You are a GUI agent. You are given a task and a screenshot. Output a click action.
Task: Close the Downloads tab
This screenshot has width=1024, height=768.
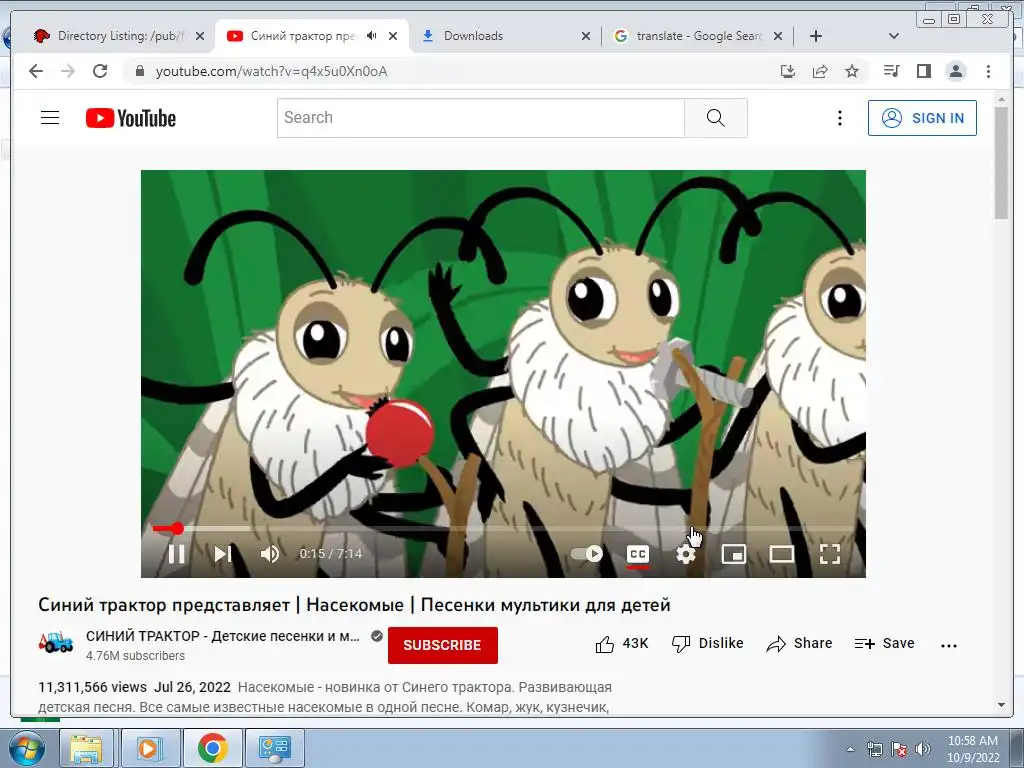[x=586, y=36]
